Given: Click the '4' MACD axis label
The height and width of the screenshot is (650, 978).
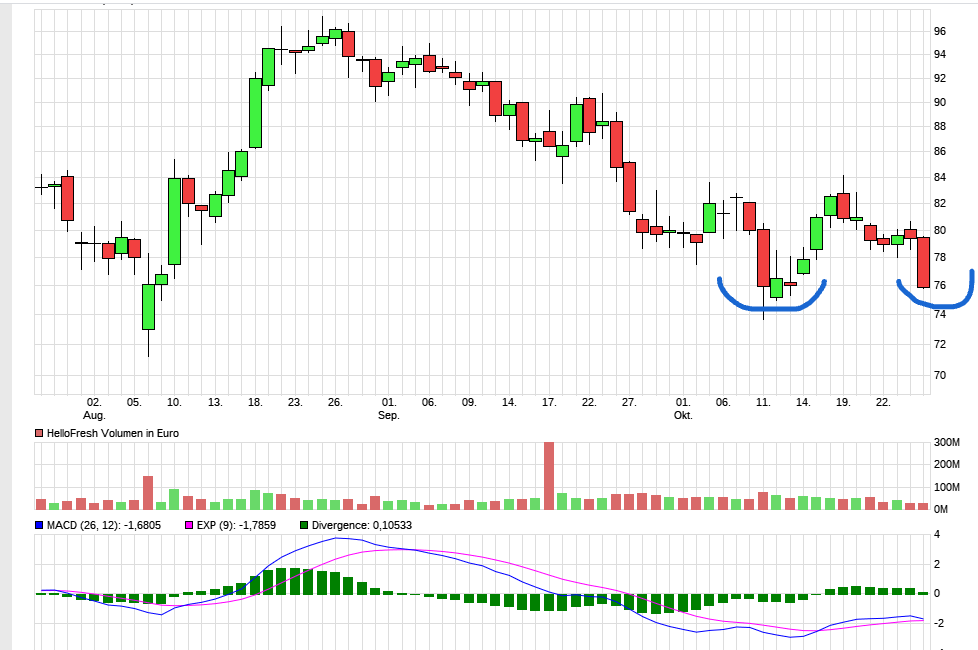Looking at the screenshot, I should coord(937,535).
